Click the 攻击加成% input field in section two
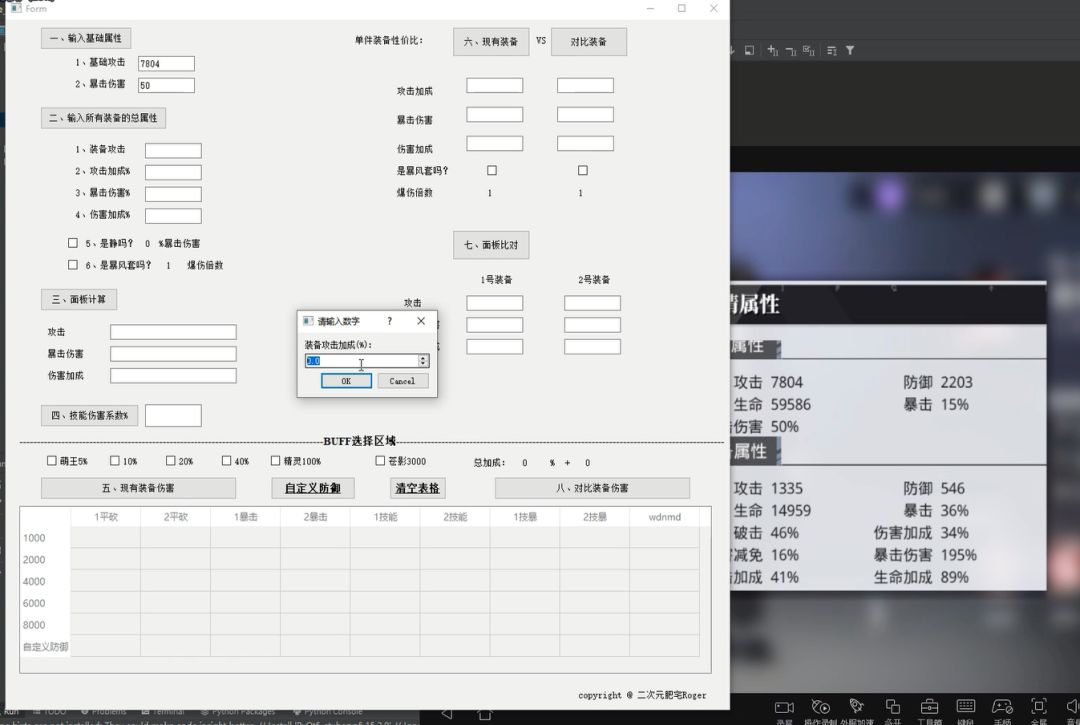The image size is (1080, 725). 173,172
